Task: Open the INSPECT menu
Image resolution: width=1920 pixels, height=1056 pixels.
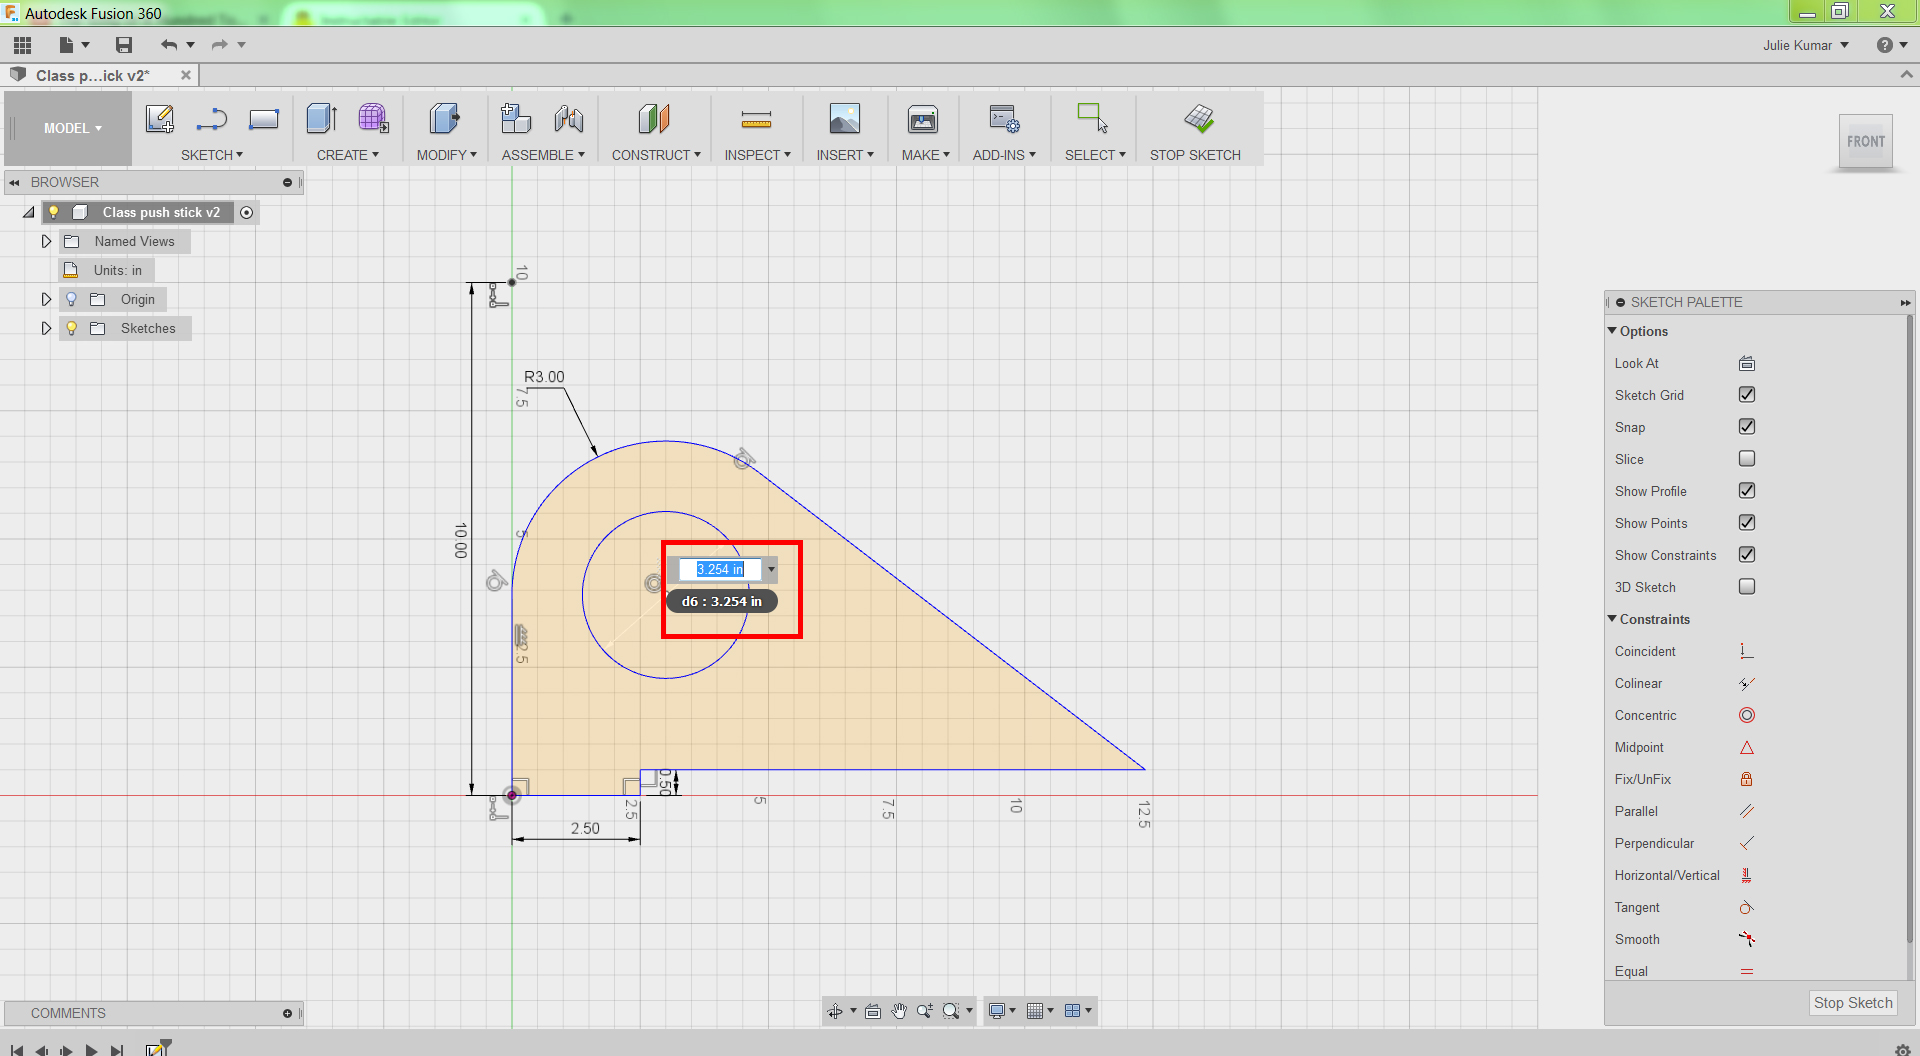Action: tap(758, 155)
